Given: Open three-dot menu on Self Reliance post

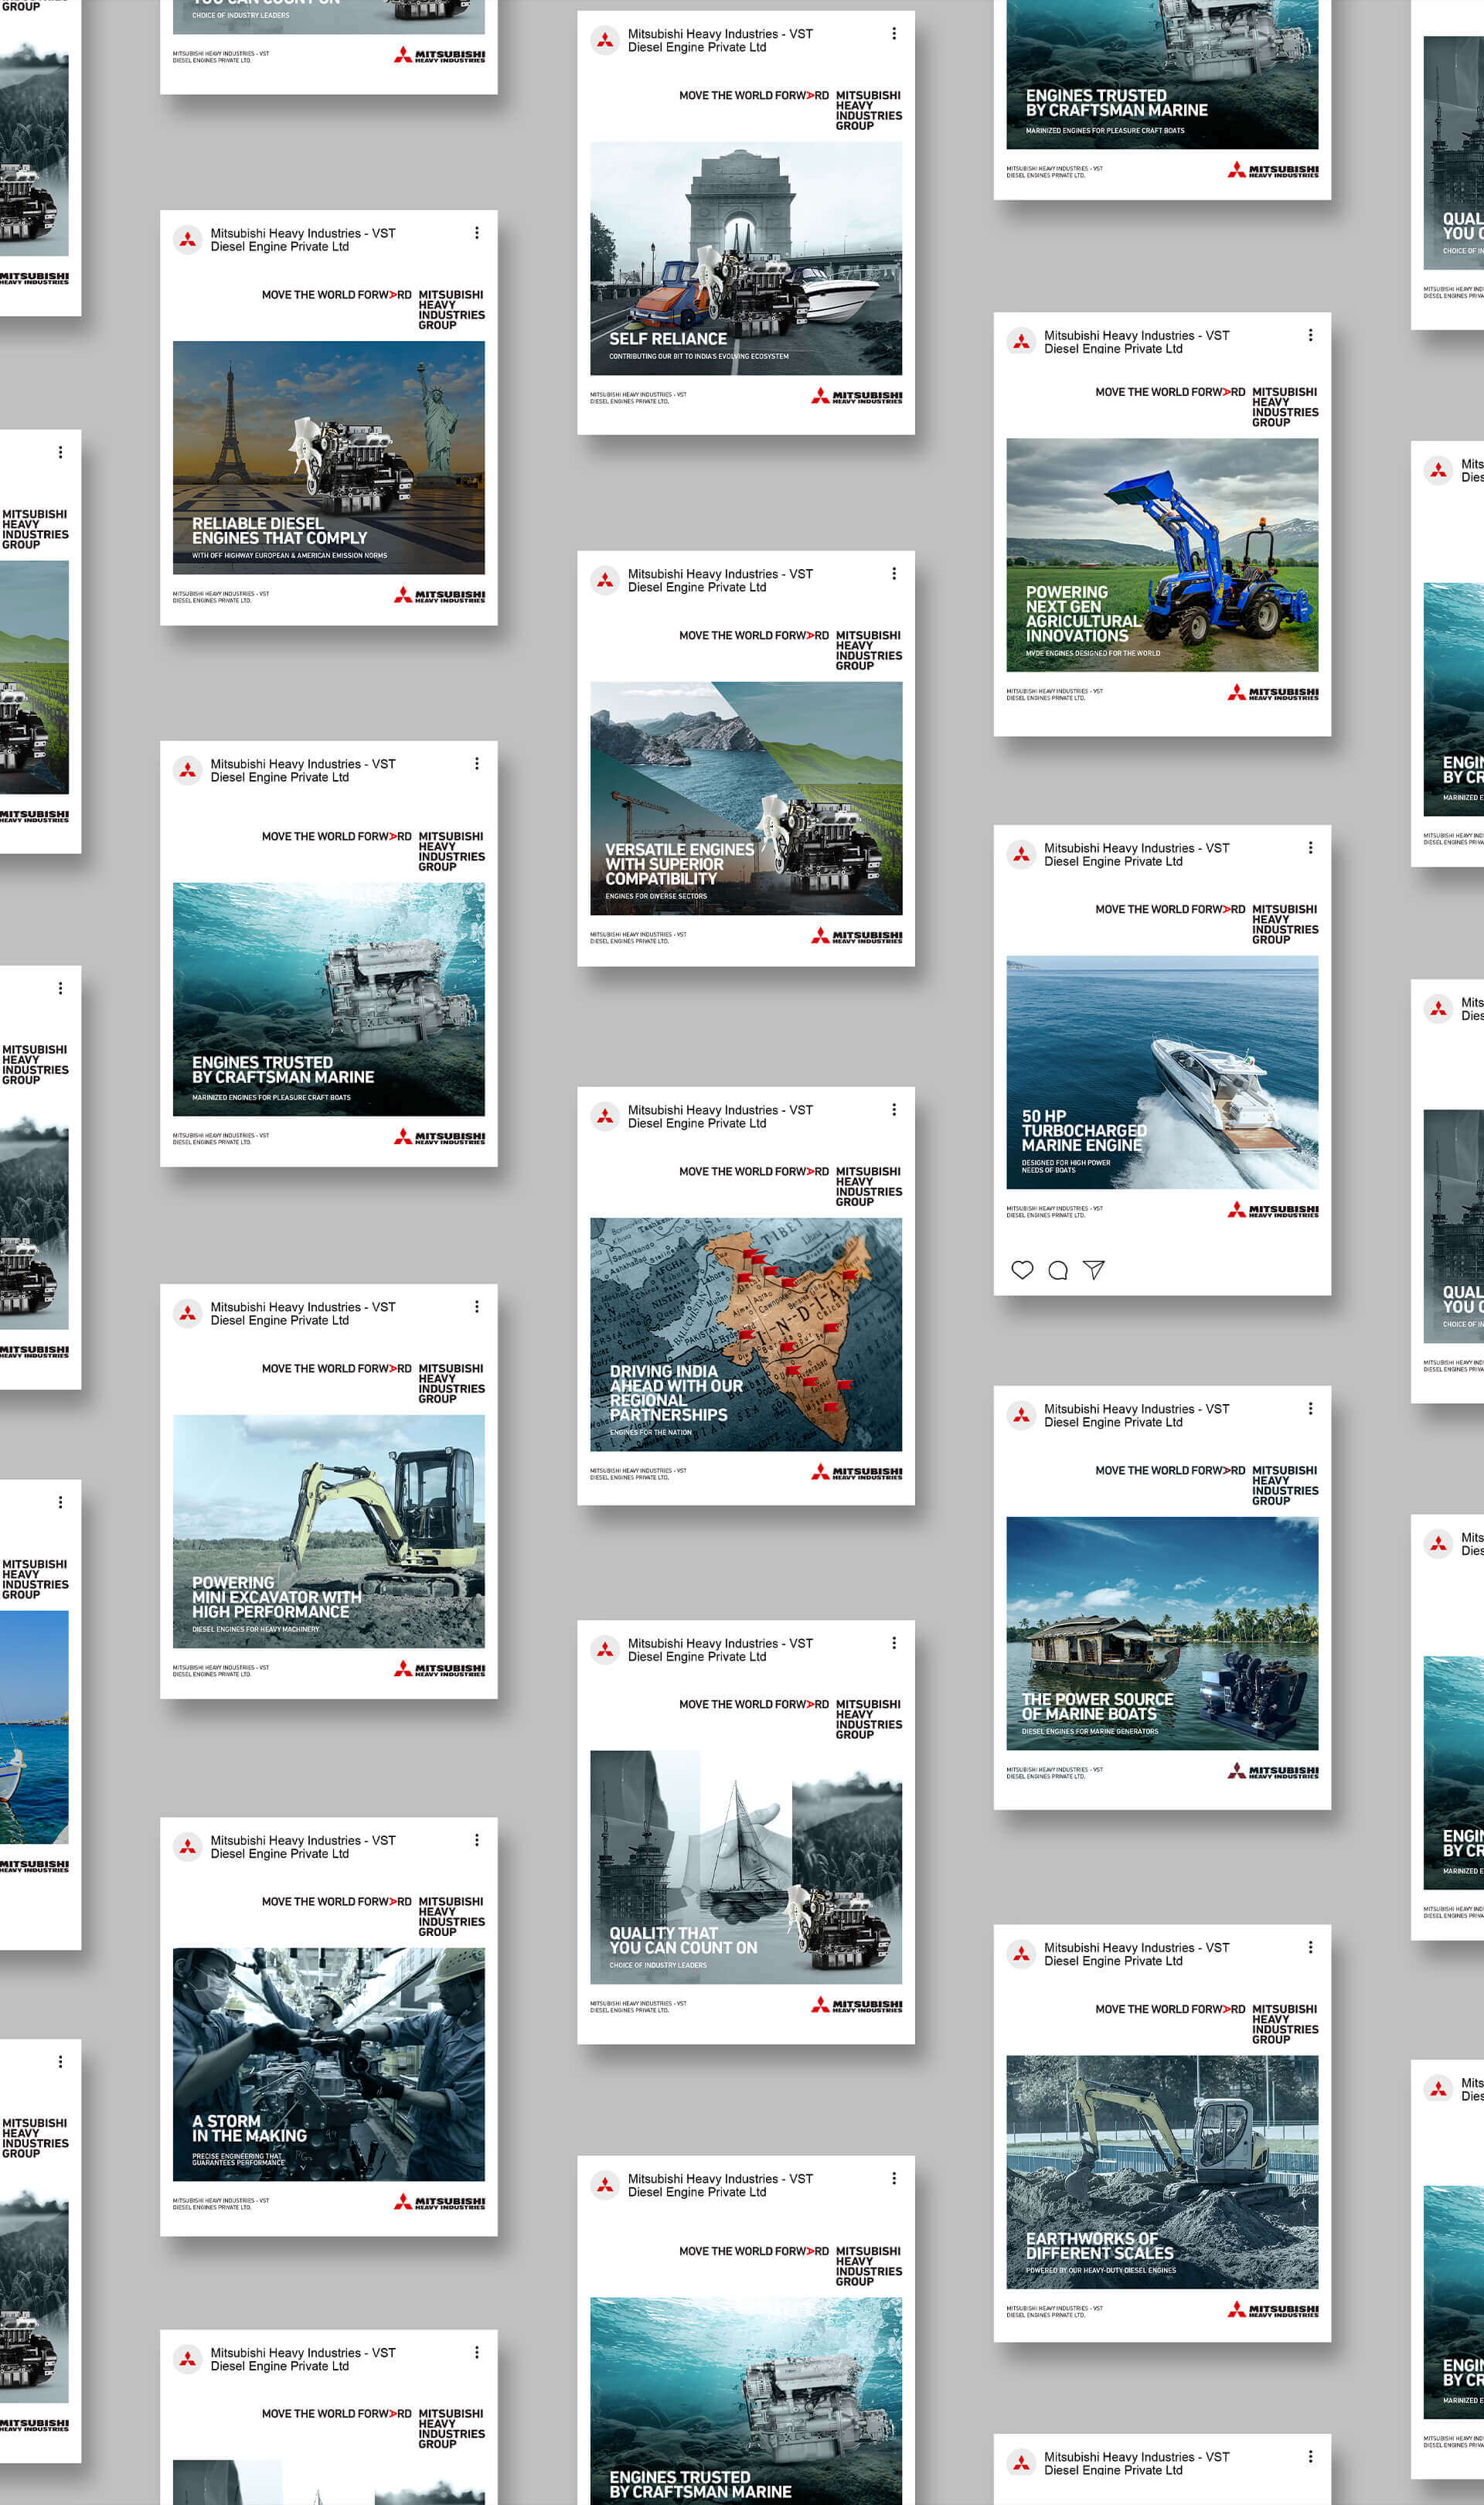Looking at the screenshot, I should point(893,34).
